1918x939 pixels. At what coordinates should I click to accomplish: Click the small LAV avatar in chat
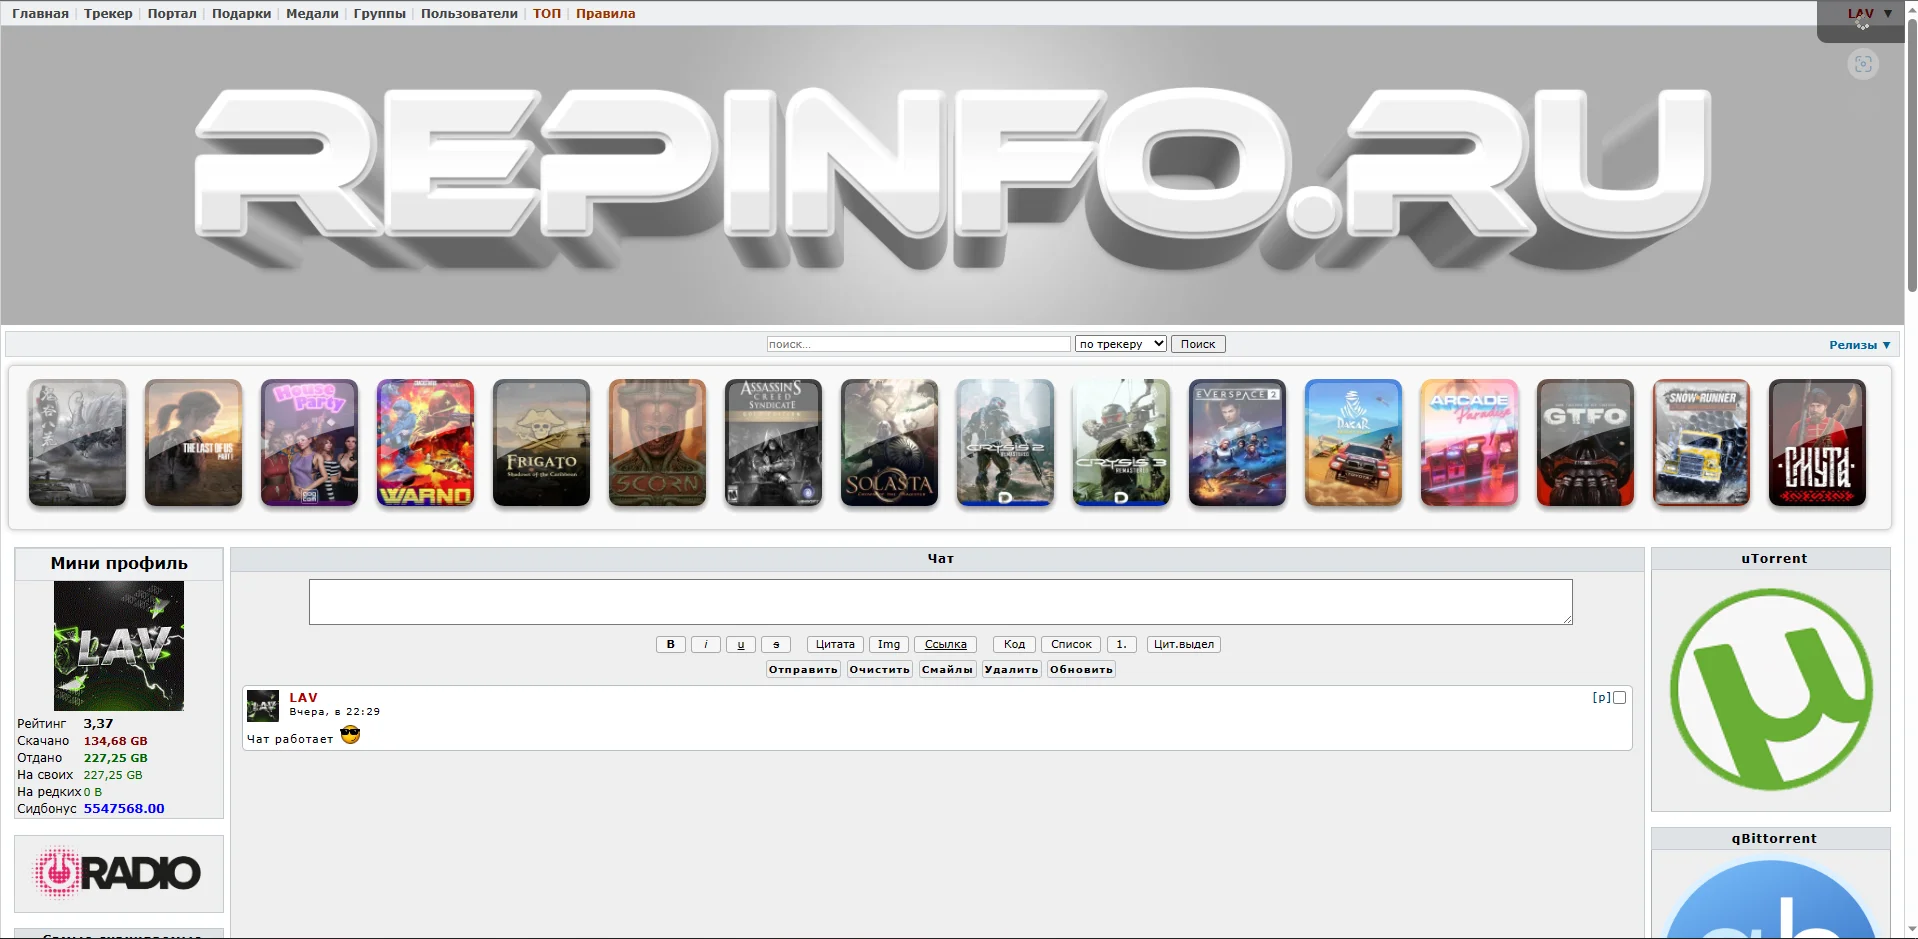(x=263, y=706)
